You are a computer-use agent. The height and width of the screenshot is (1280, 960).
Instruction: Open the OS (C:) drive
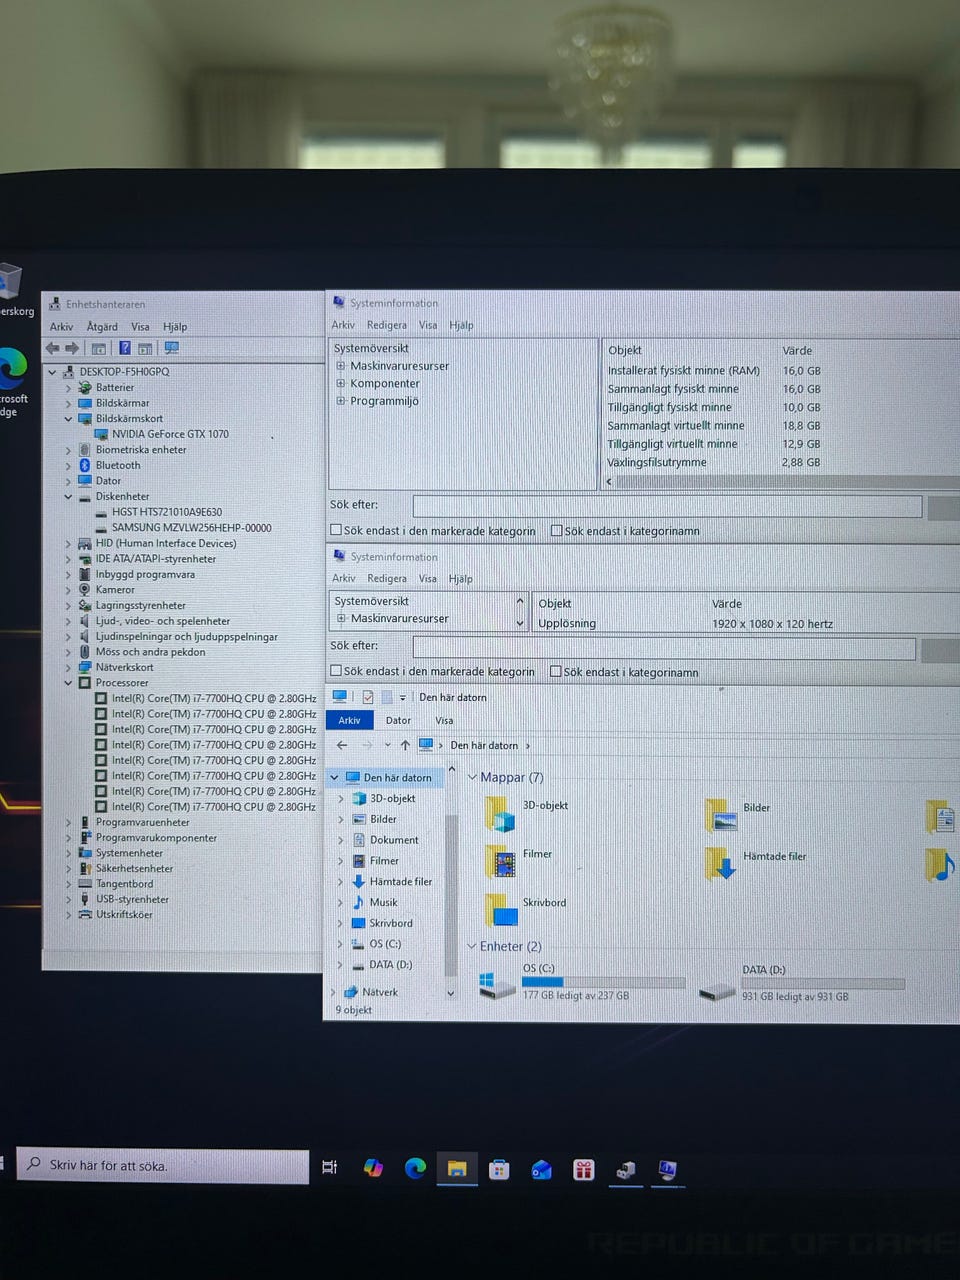[498, 986]
